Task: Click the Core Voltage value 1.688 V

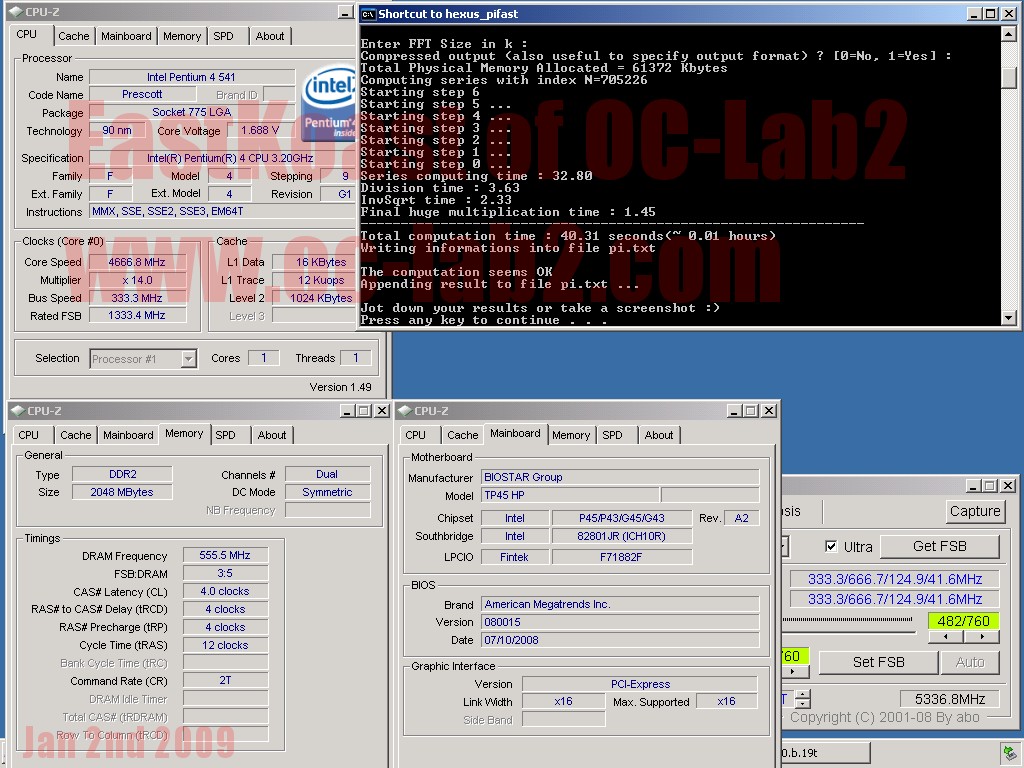Action: pyautogui.click(x=260, y=131)
